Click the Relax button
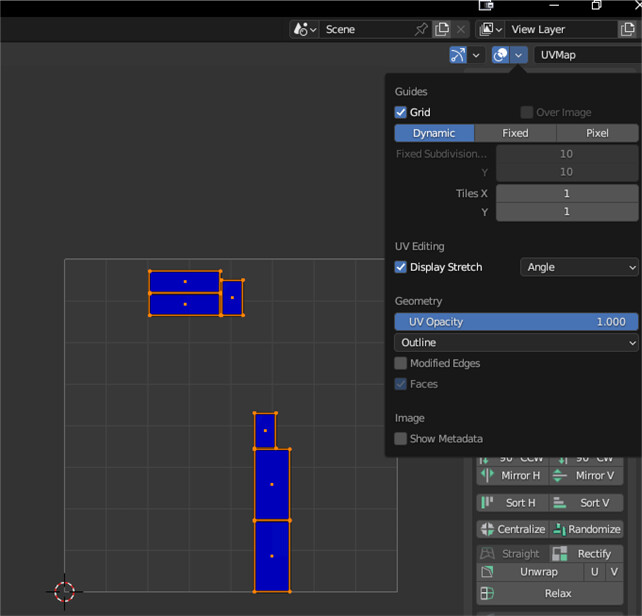Viewport: 642px width, 616px height. pyautogui.click(x=550, y=593)
